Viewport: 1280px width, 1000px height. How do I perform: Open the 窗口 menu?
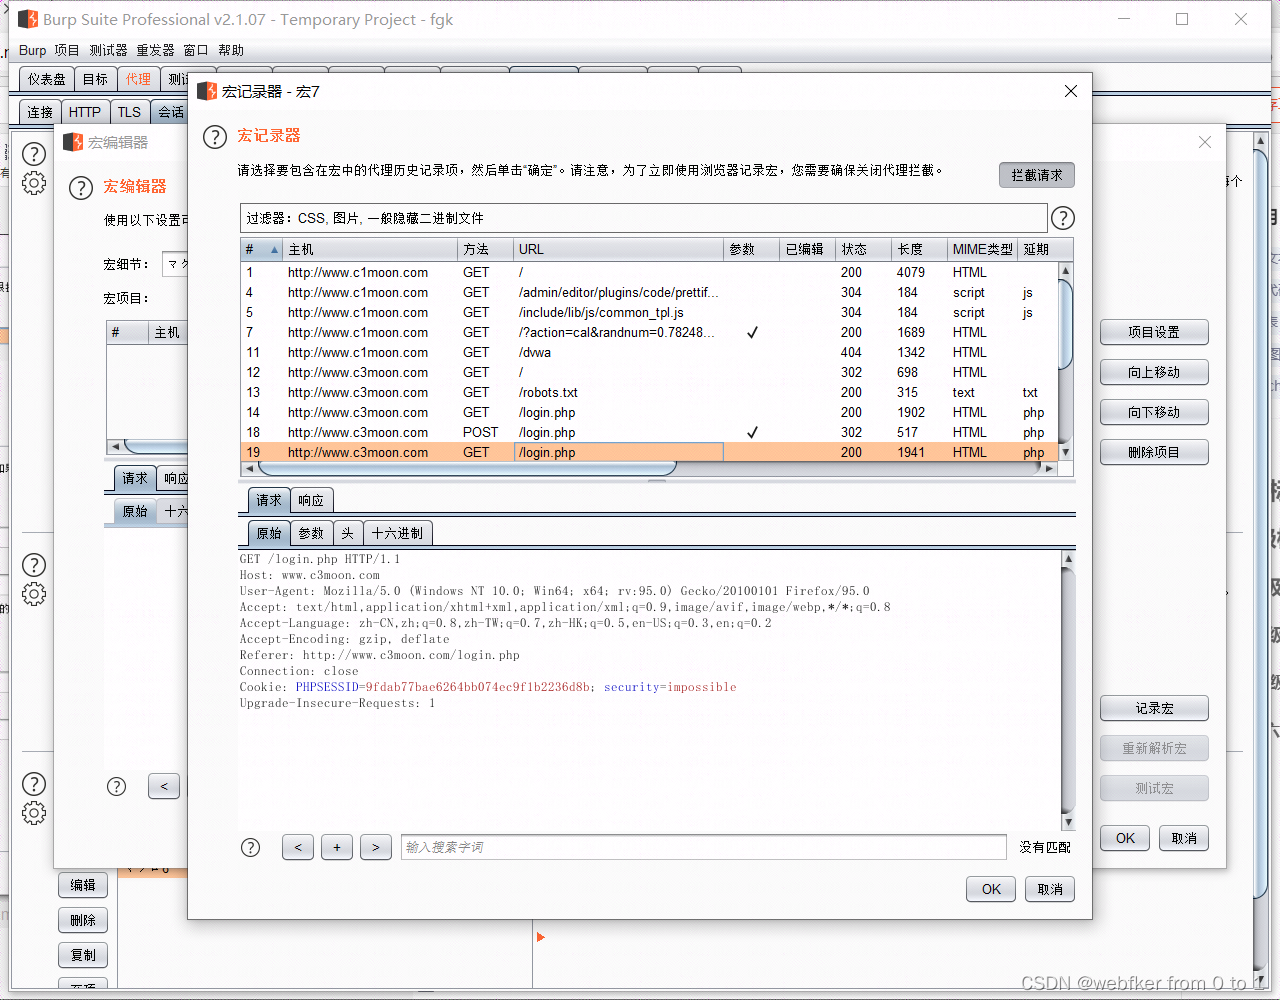pyautogui.click(x=196, y=50)
